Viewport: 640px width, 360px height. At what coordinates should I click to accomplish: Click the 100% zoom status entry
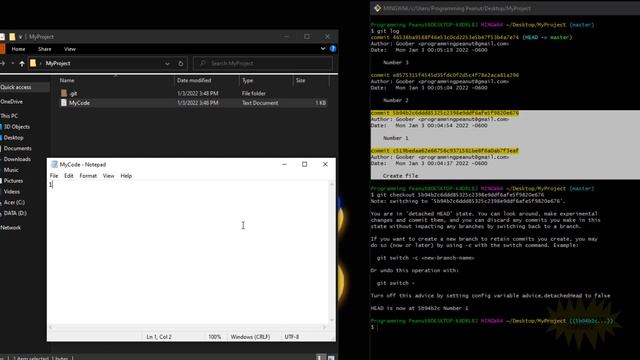(215, 337)
